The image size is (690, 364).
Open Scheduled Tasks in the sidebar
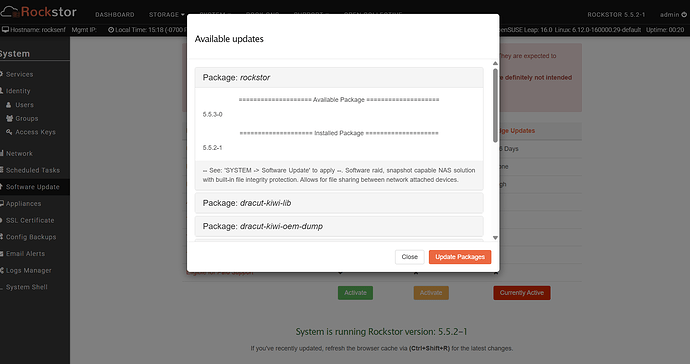(33, 170)
